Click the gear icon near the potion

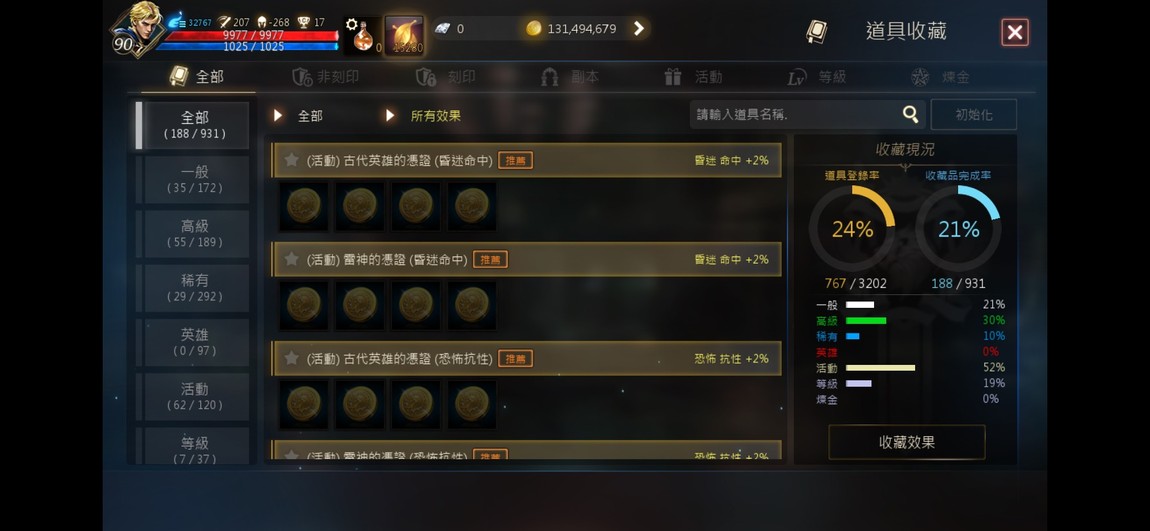click(x=351, y=24)
